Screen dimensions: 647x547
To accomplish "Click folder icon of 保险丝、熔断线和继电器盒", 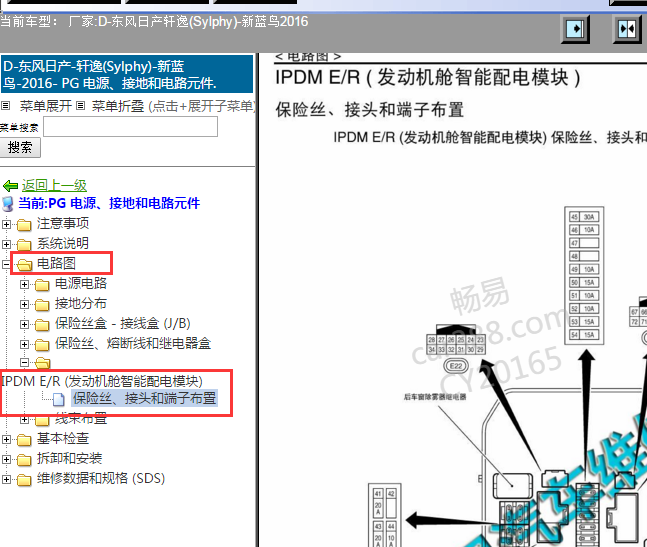I will coord(42,344).
